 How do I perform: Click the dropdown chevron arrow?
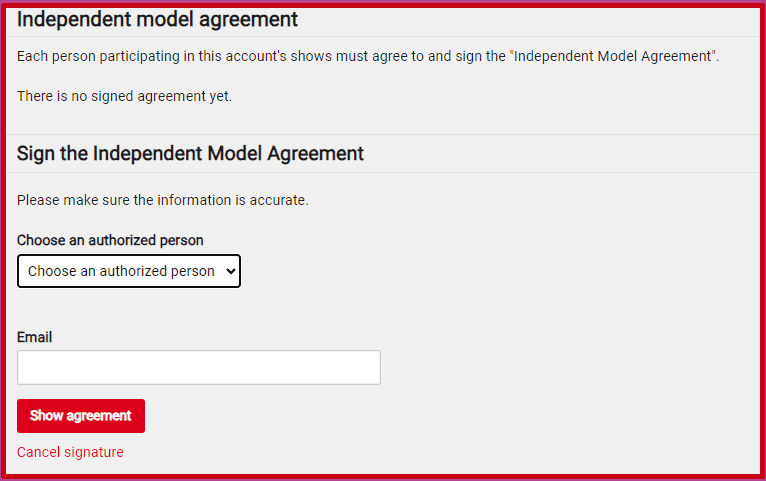coord(231,271)
